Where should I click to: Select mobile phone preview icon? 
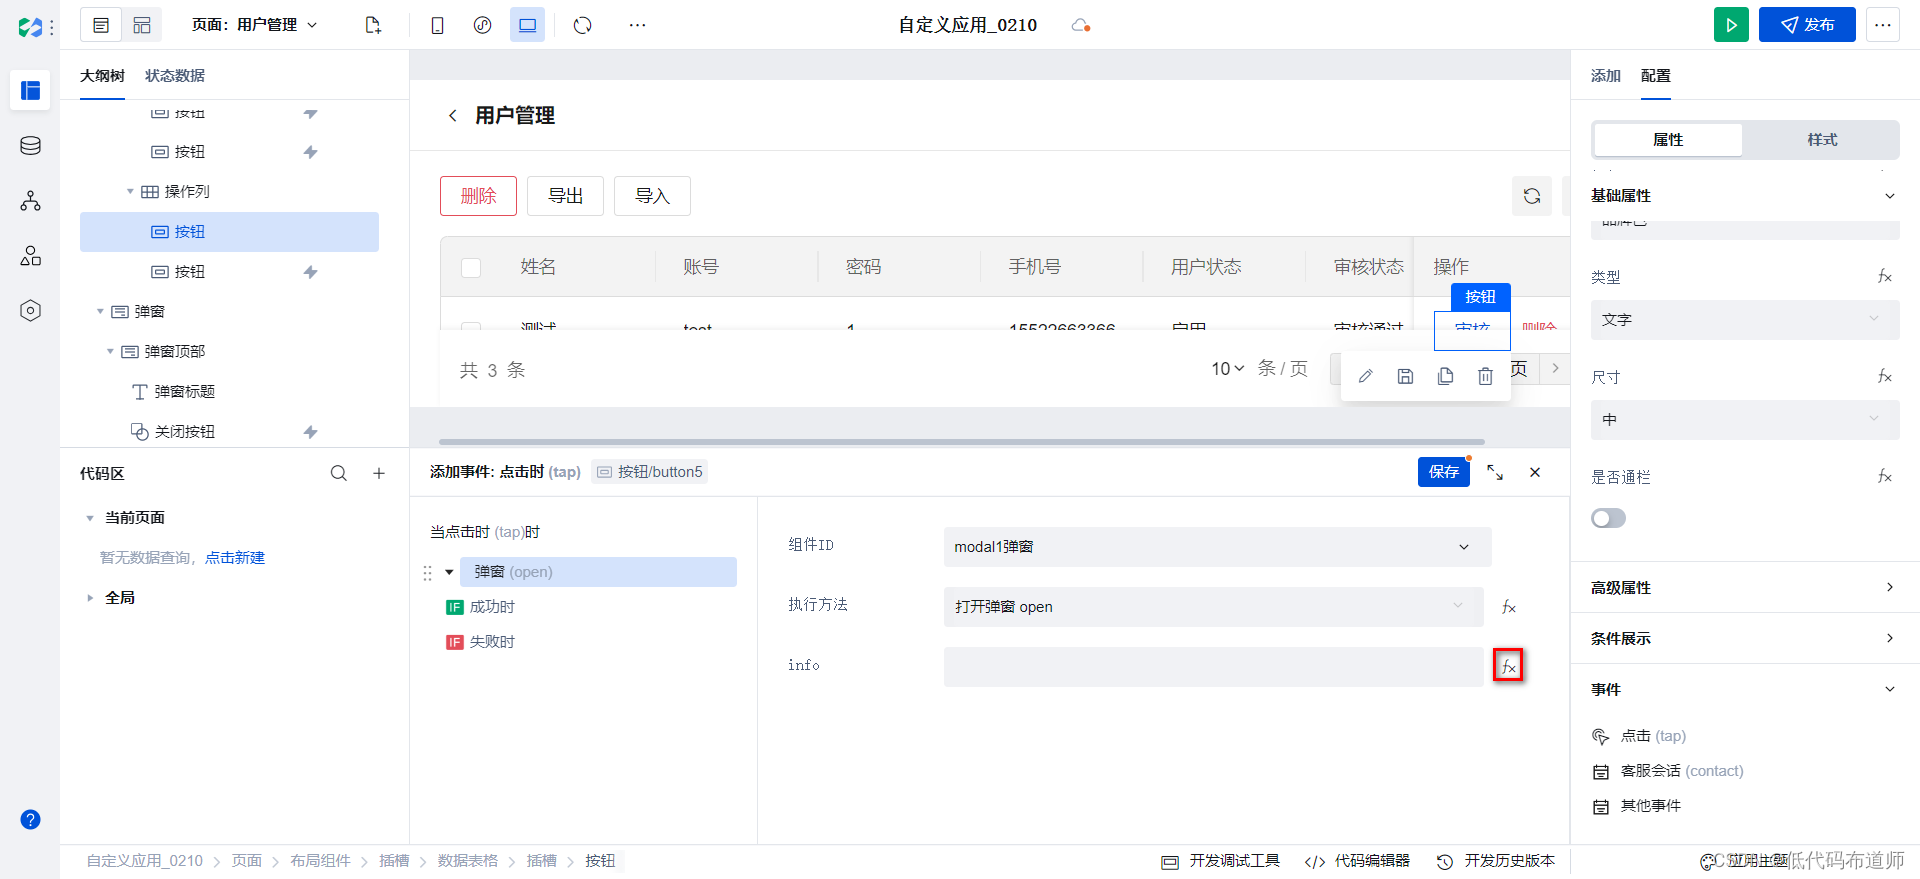[437, 25]
